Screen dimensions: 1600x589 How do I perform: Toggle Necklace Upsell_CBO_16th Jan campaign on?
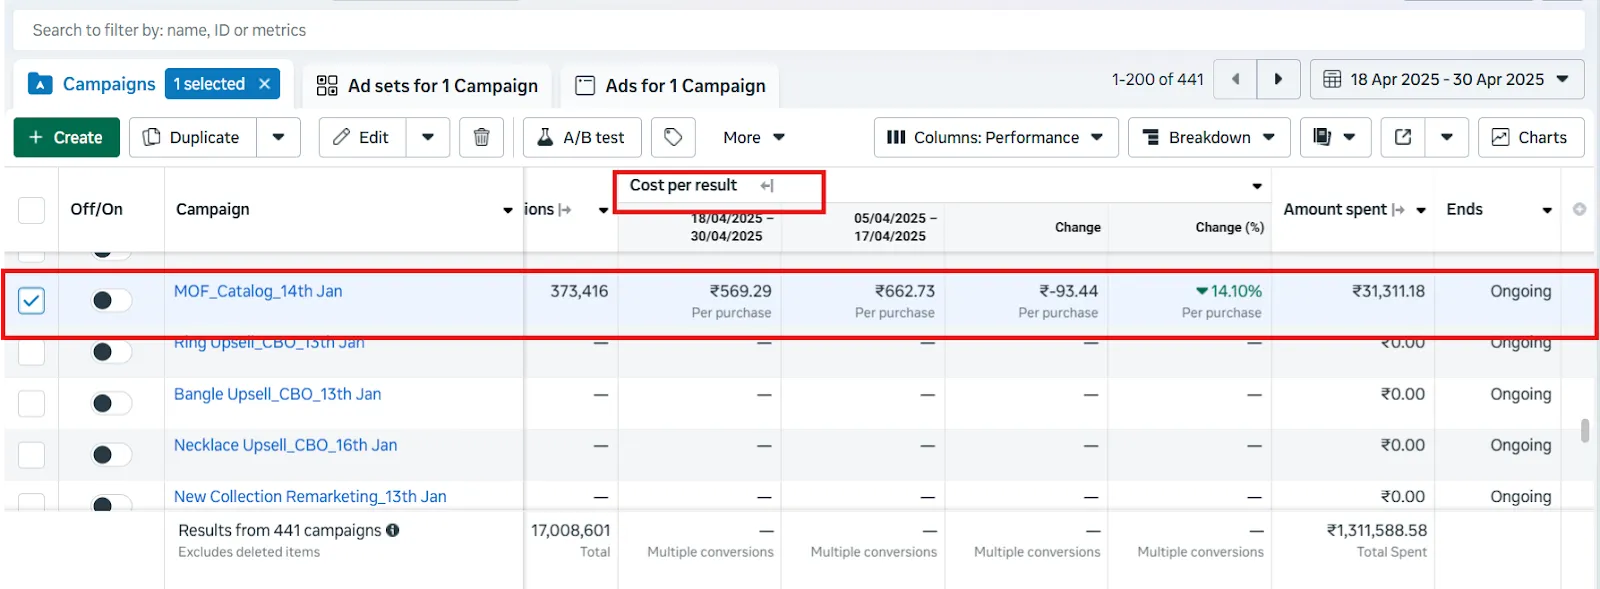coord(110,454)
